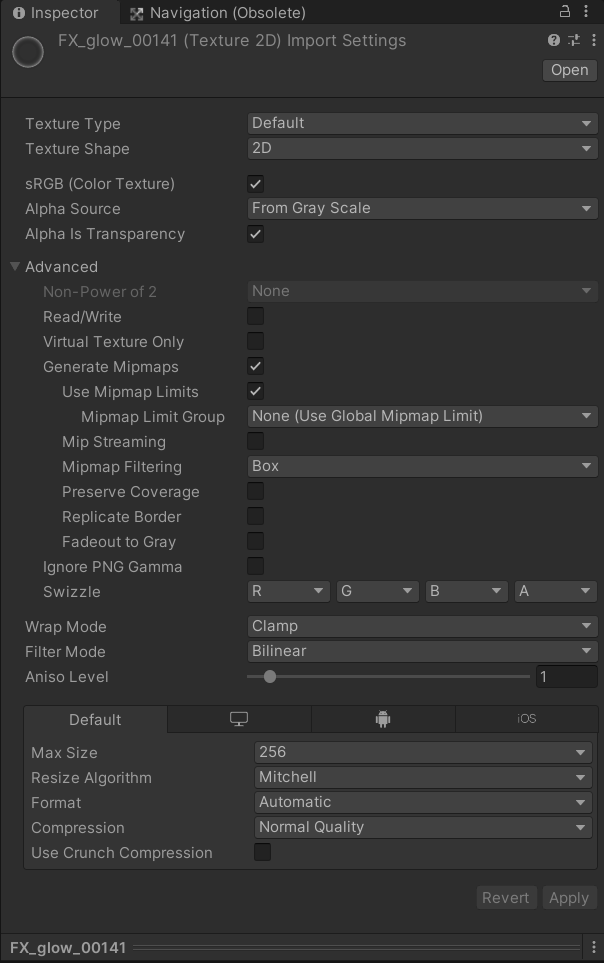
Task: Enable Use Crunch Compression
Action: (x=263, y=853)
